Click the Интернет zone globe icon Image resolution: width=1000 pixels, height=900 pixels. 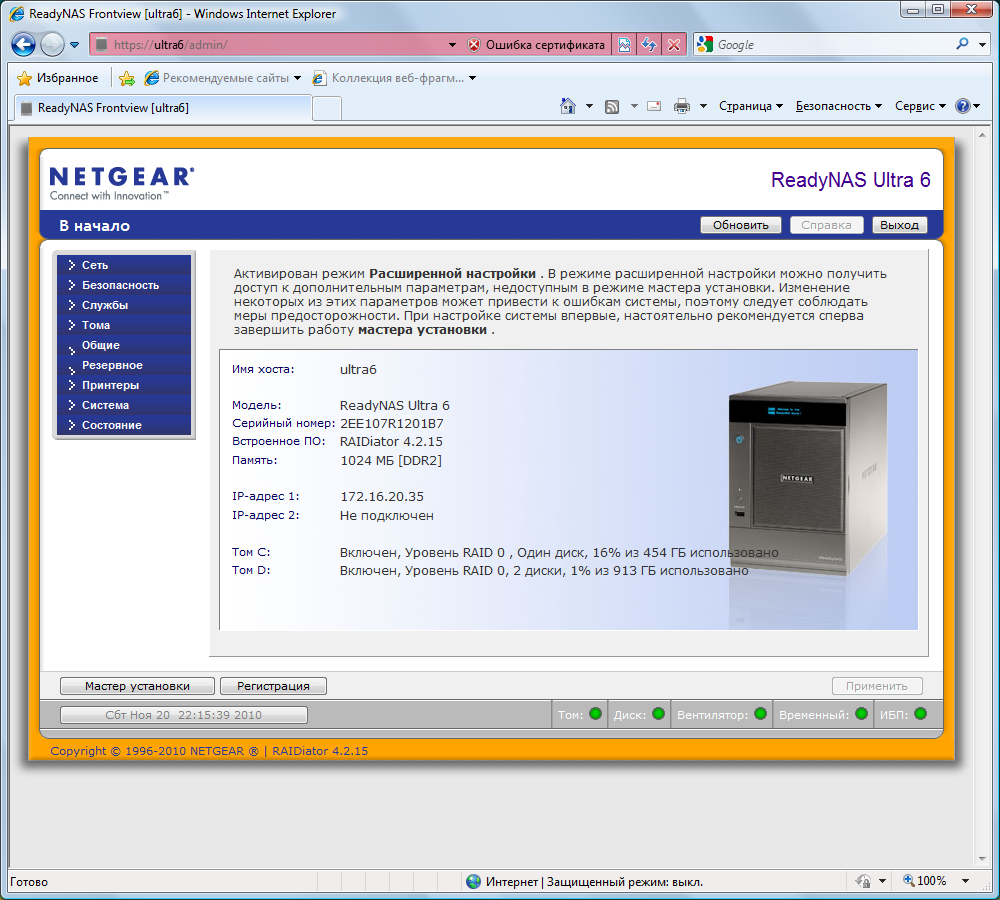click(474, 882)
